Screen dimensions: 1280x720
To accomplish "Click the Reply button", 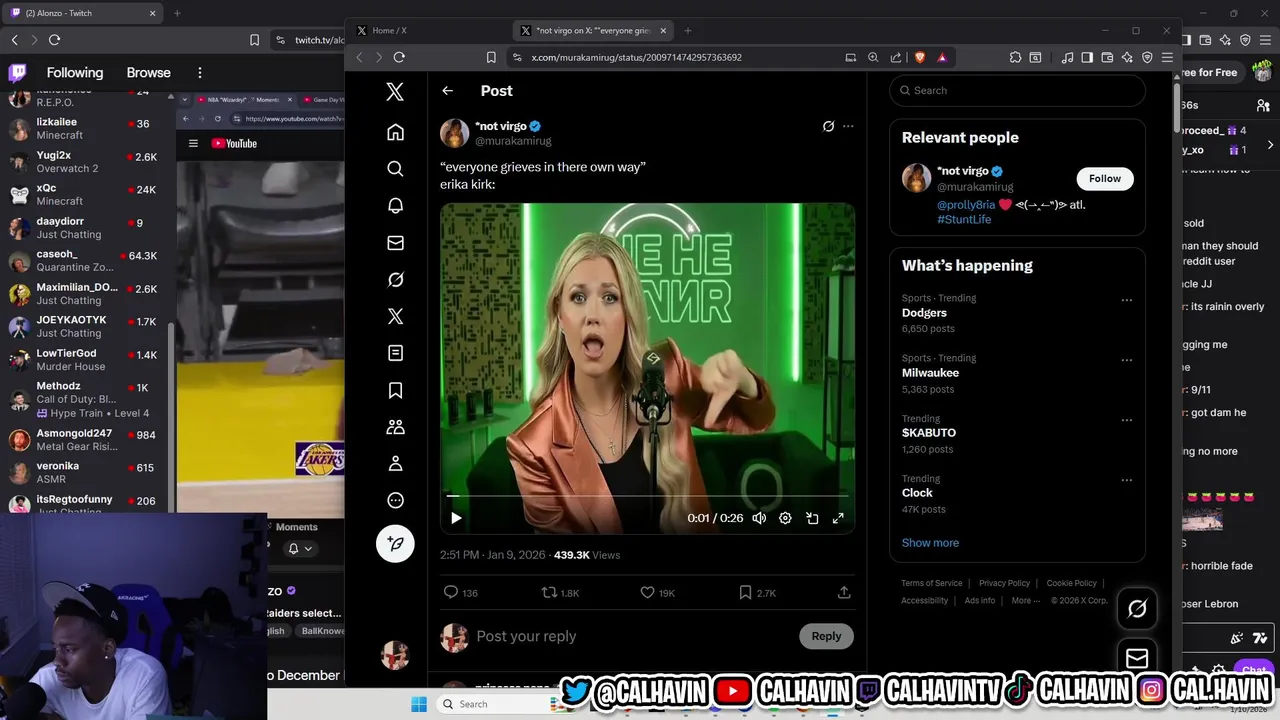I will (x=826, y=636).
